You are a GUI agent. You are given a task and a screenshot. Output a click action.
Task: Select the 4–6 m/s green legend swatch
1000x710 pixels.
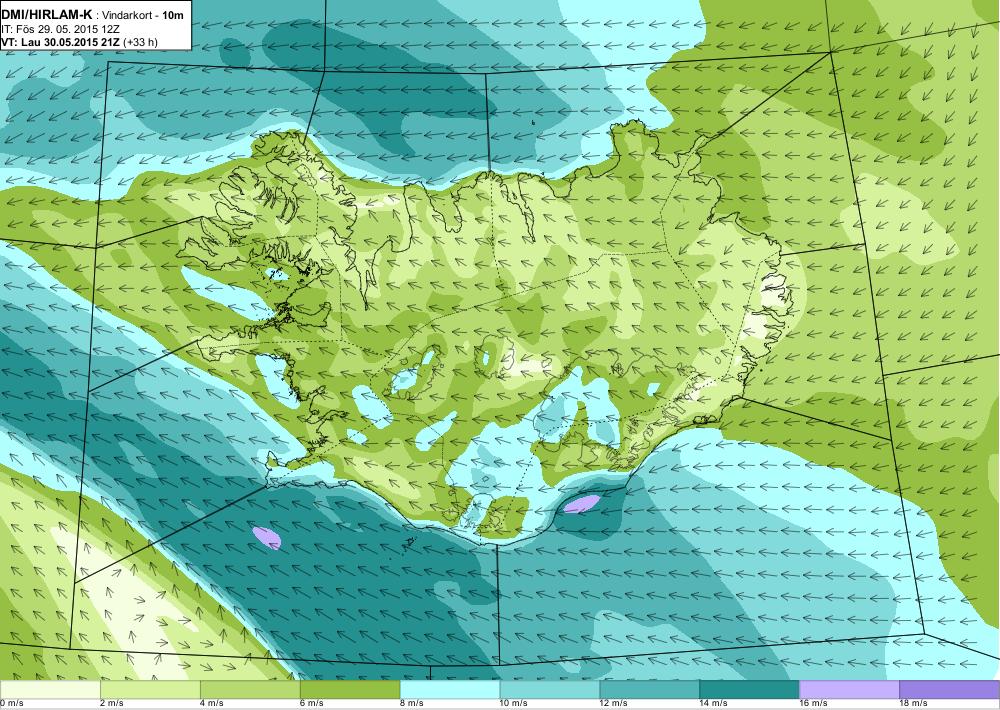tap(250, 689)
